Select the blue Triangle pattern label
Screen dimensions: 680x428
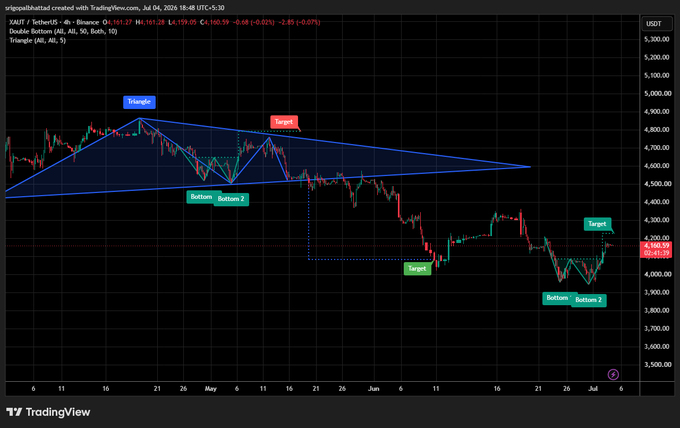pos(139,102)
